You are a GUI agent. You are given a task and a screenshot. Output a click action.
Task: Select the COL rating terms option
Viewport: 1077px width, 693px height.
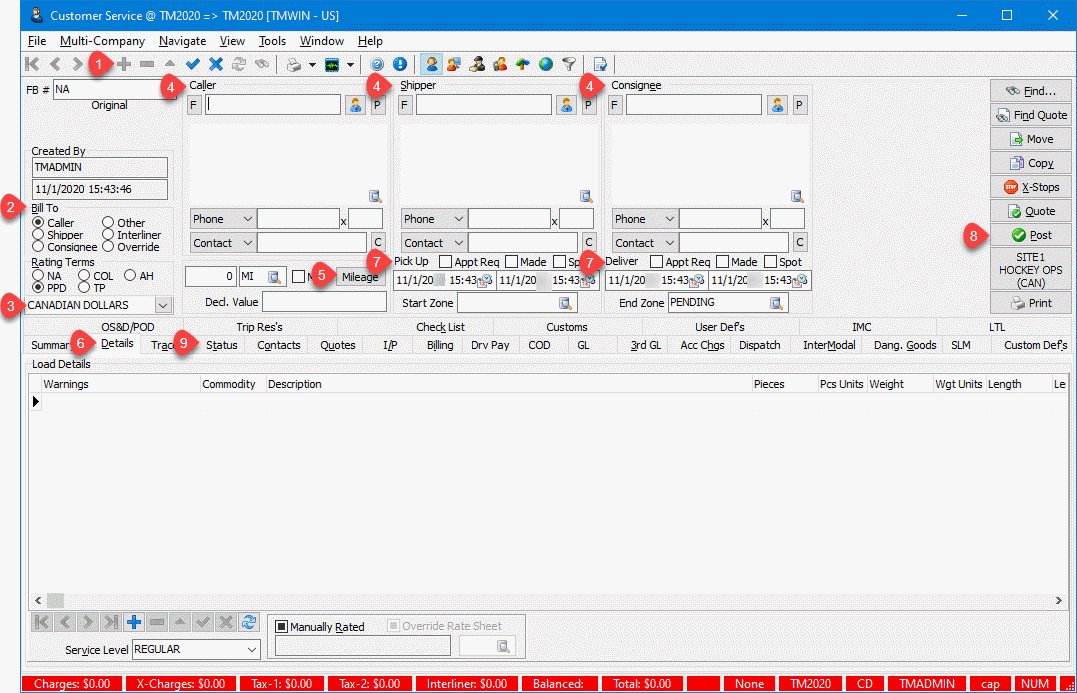pos(85,275)
